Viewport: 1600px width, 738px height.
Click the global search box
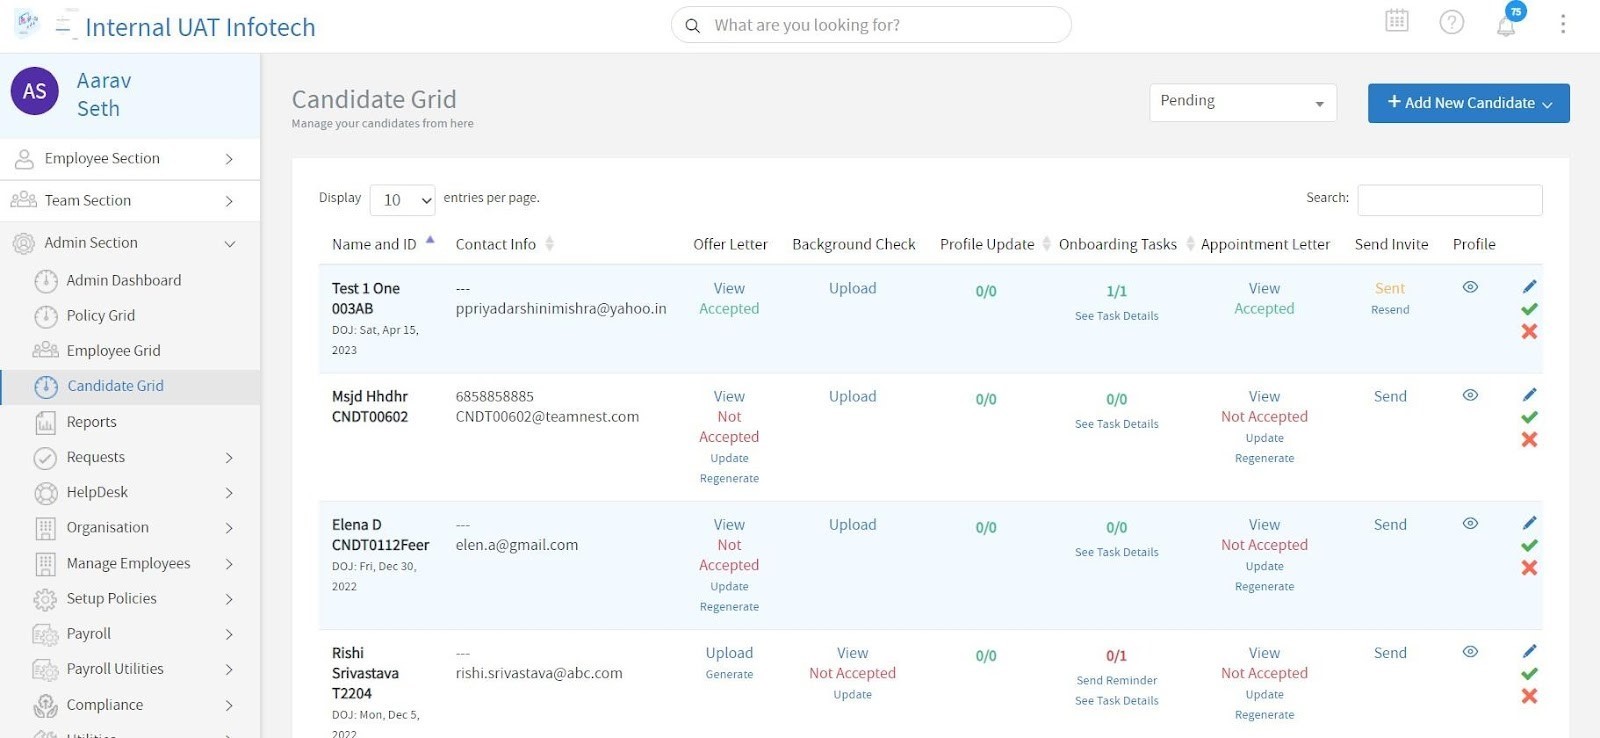pyautogui.click(x=871, y=25)
